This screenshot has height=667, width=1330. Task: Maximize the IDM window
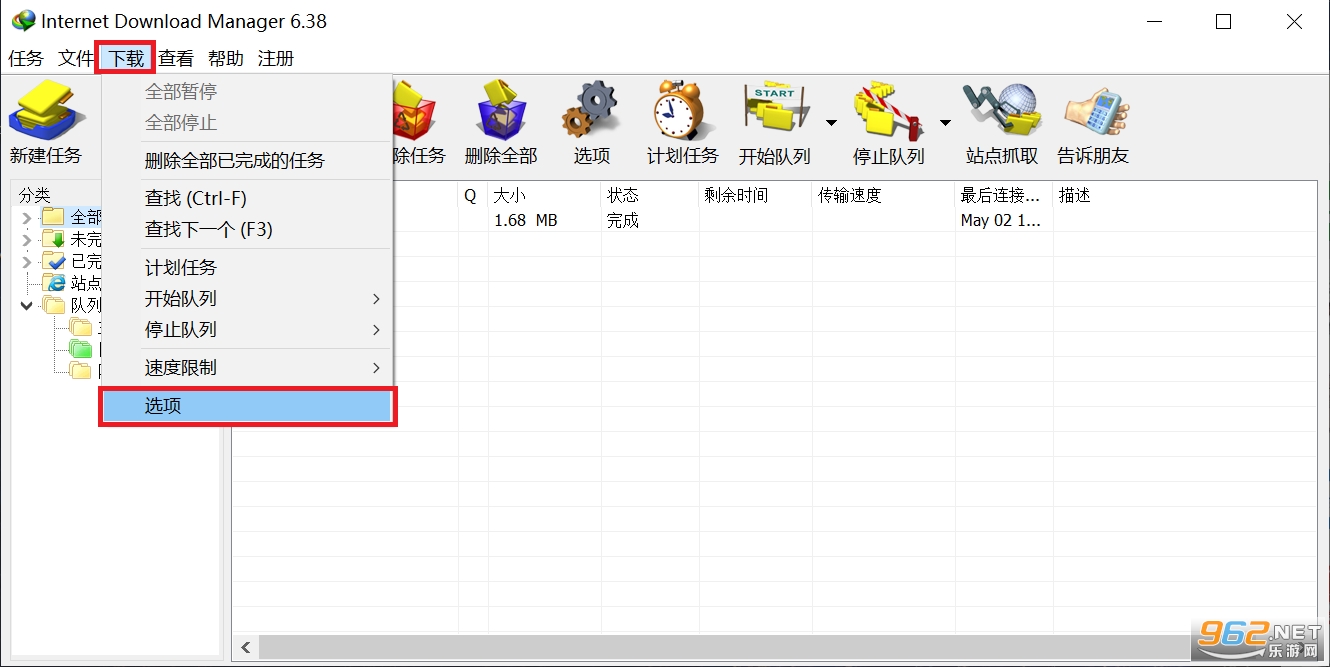pos(1223,22)
